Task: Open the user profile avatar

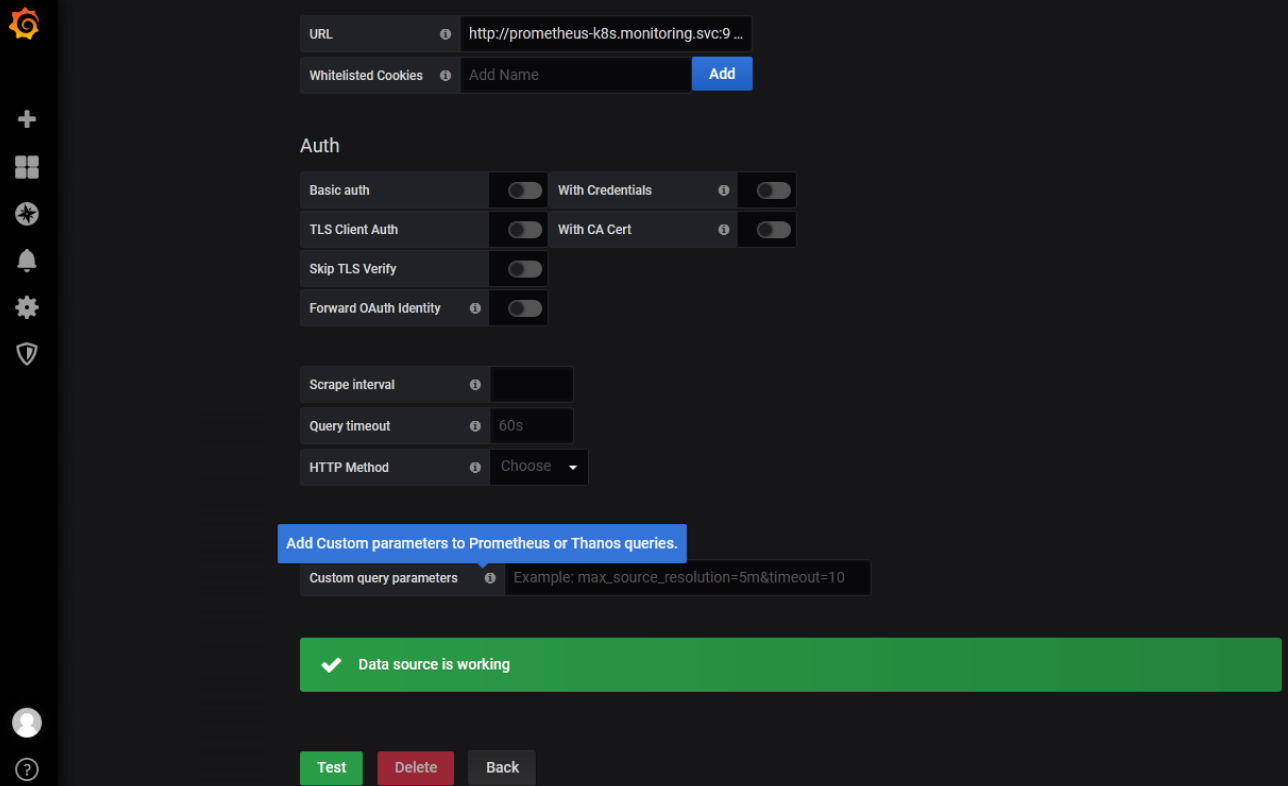Action: click(x=27, y=722)
